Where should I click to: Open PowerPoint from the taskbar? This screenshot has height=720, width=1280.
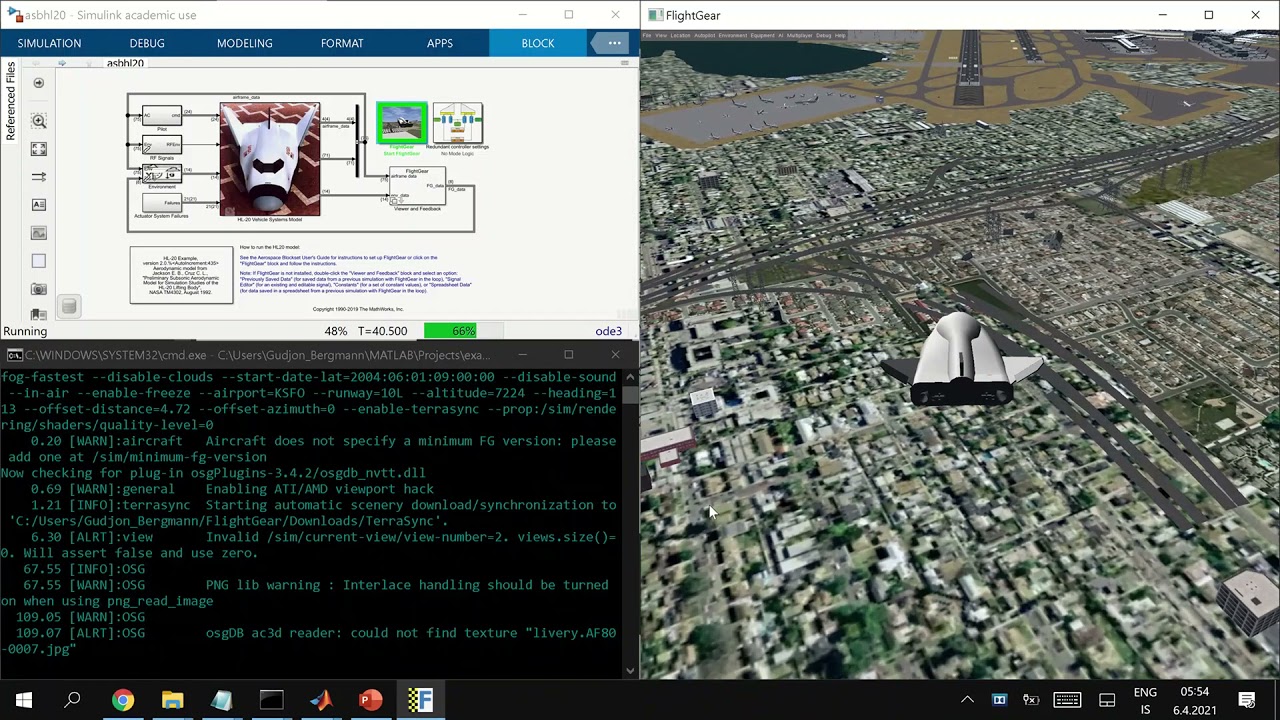click(x=370, y=700)
